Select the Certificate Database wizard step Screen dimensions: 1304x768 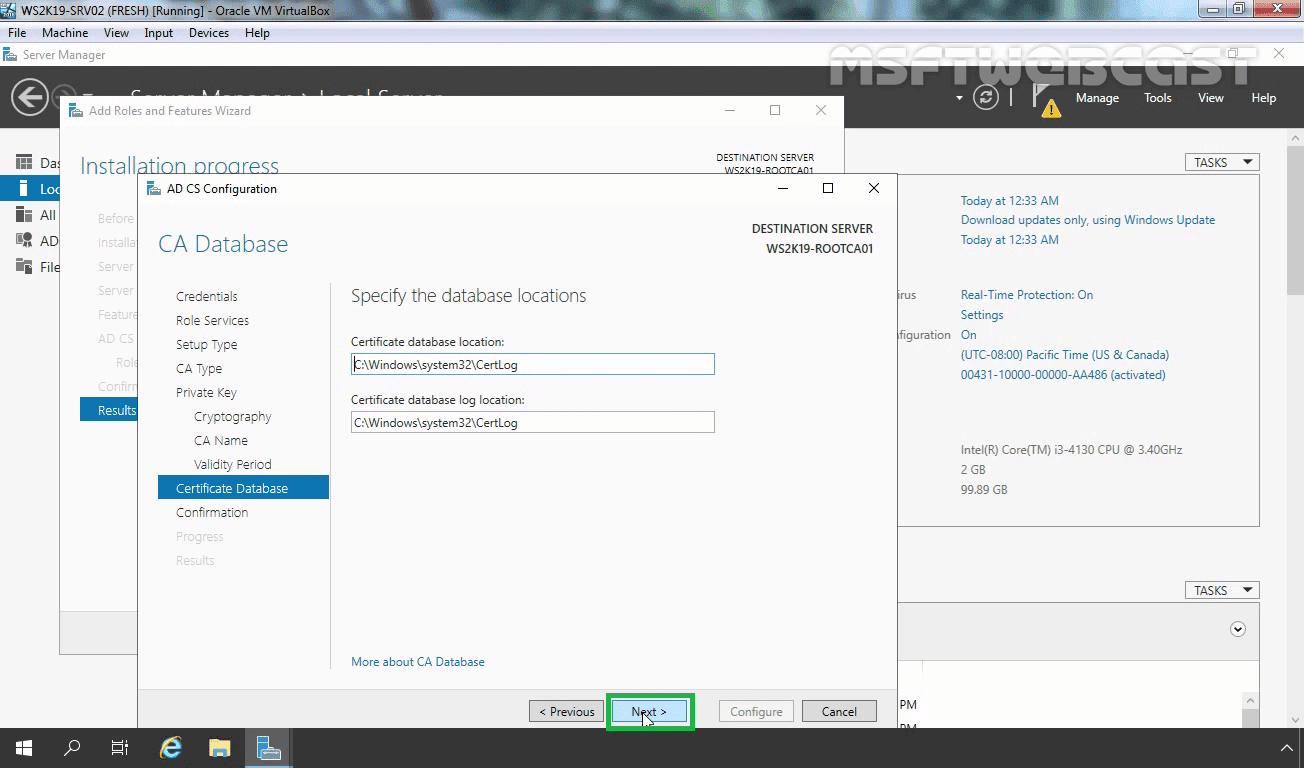click(243, 488)
